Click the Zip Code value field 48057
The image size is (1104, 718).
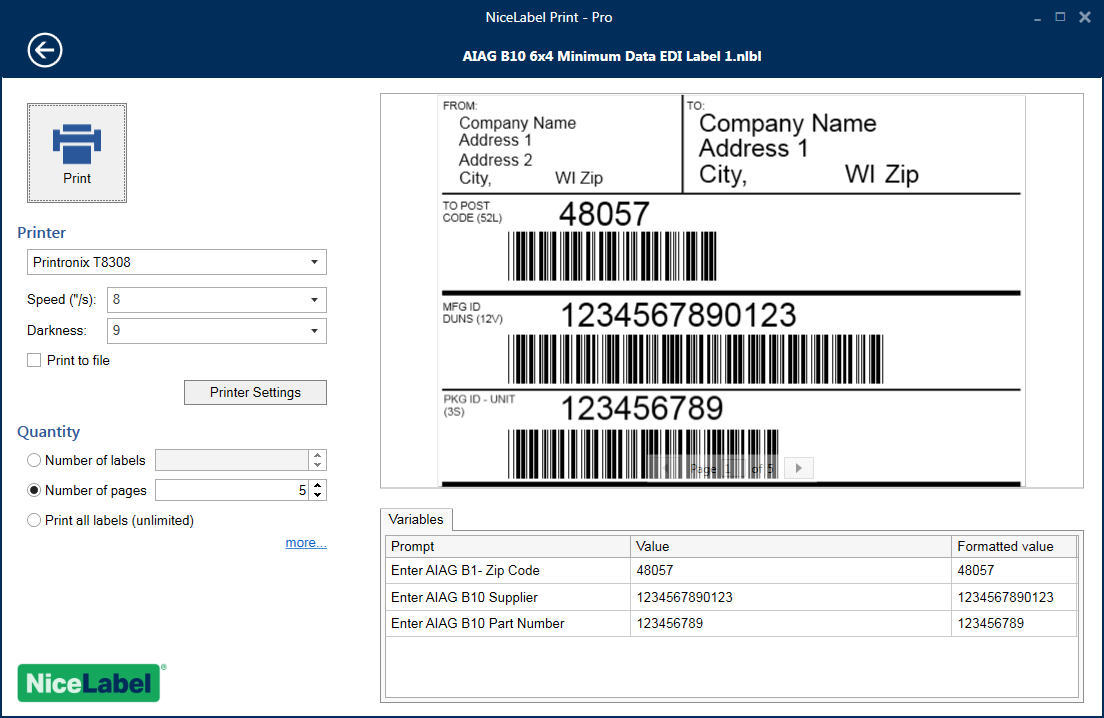coord(790,570)
